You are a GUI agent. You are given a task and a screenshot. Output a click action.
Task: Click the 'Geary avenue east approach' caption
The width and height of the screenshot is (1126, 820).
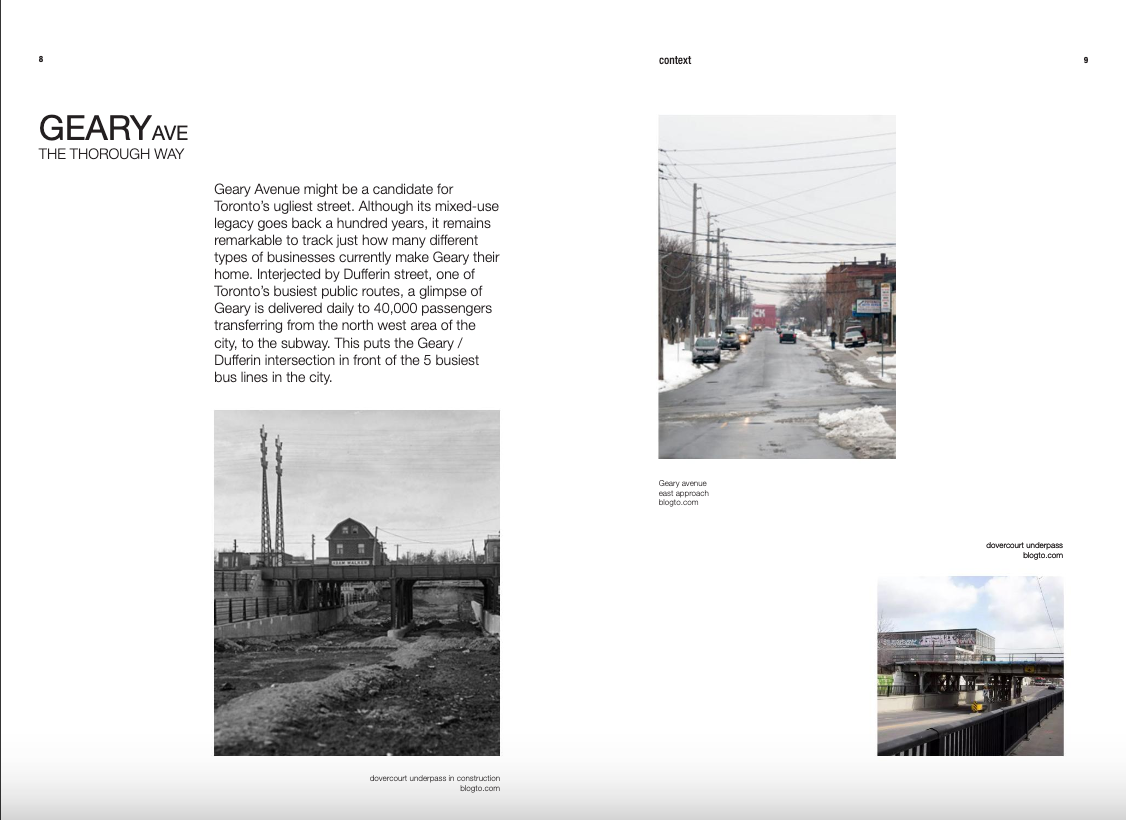(683, 488)
